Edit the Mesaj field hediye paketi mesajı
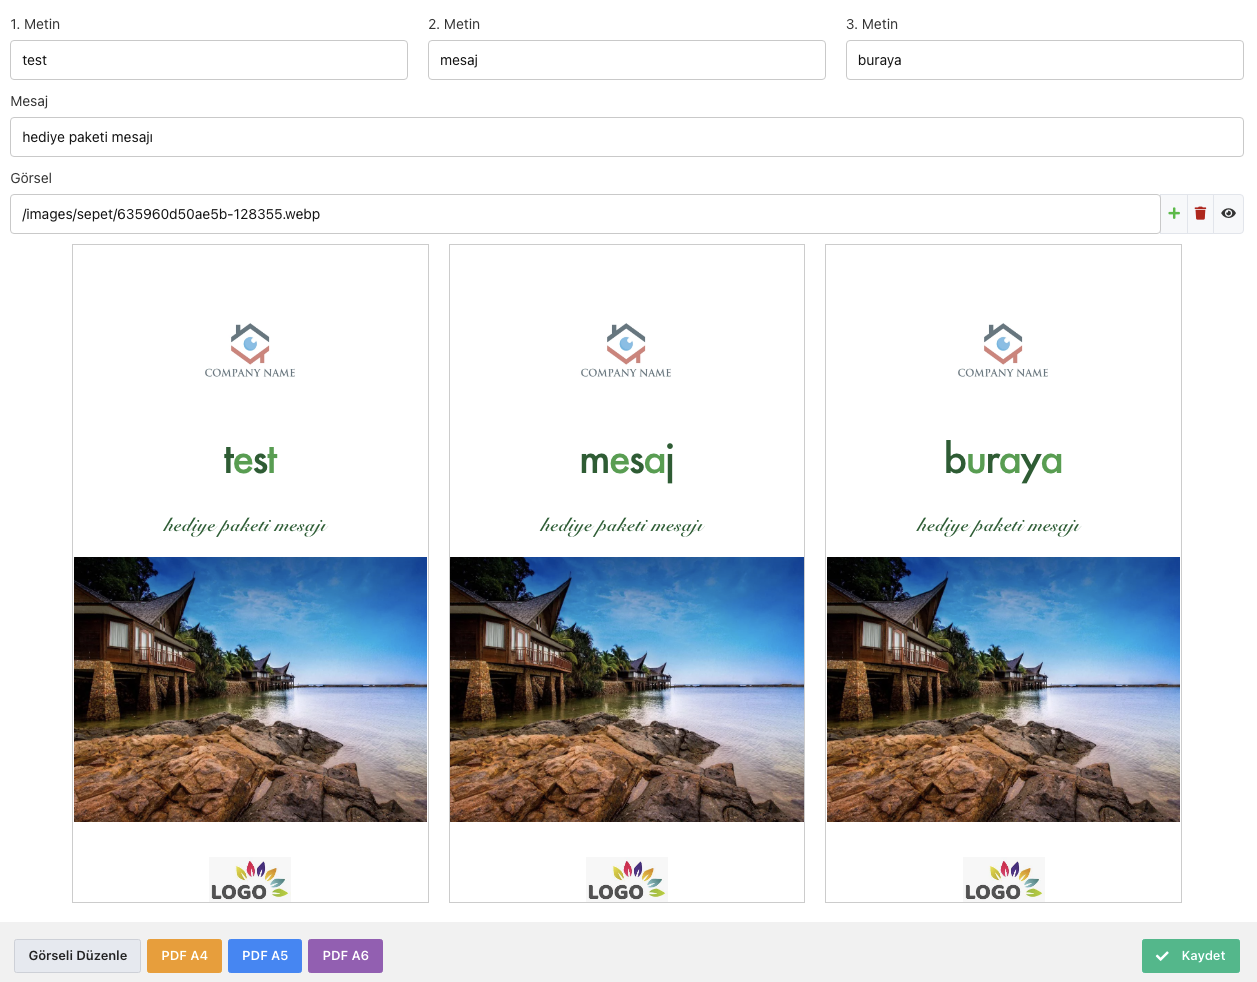 click(627, 137)
